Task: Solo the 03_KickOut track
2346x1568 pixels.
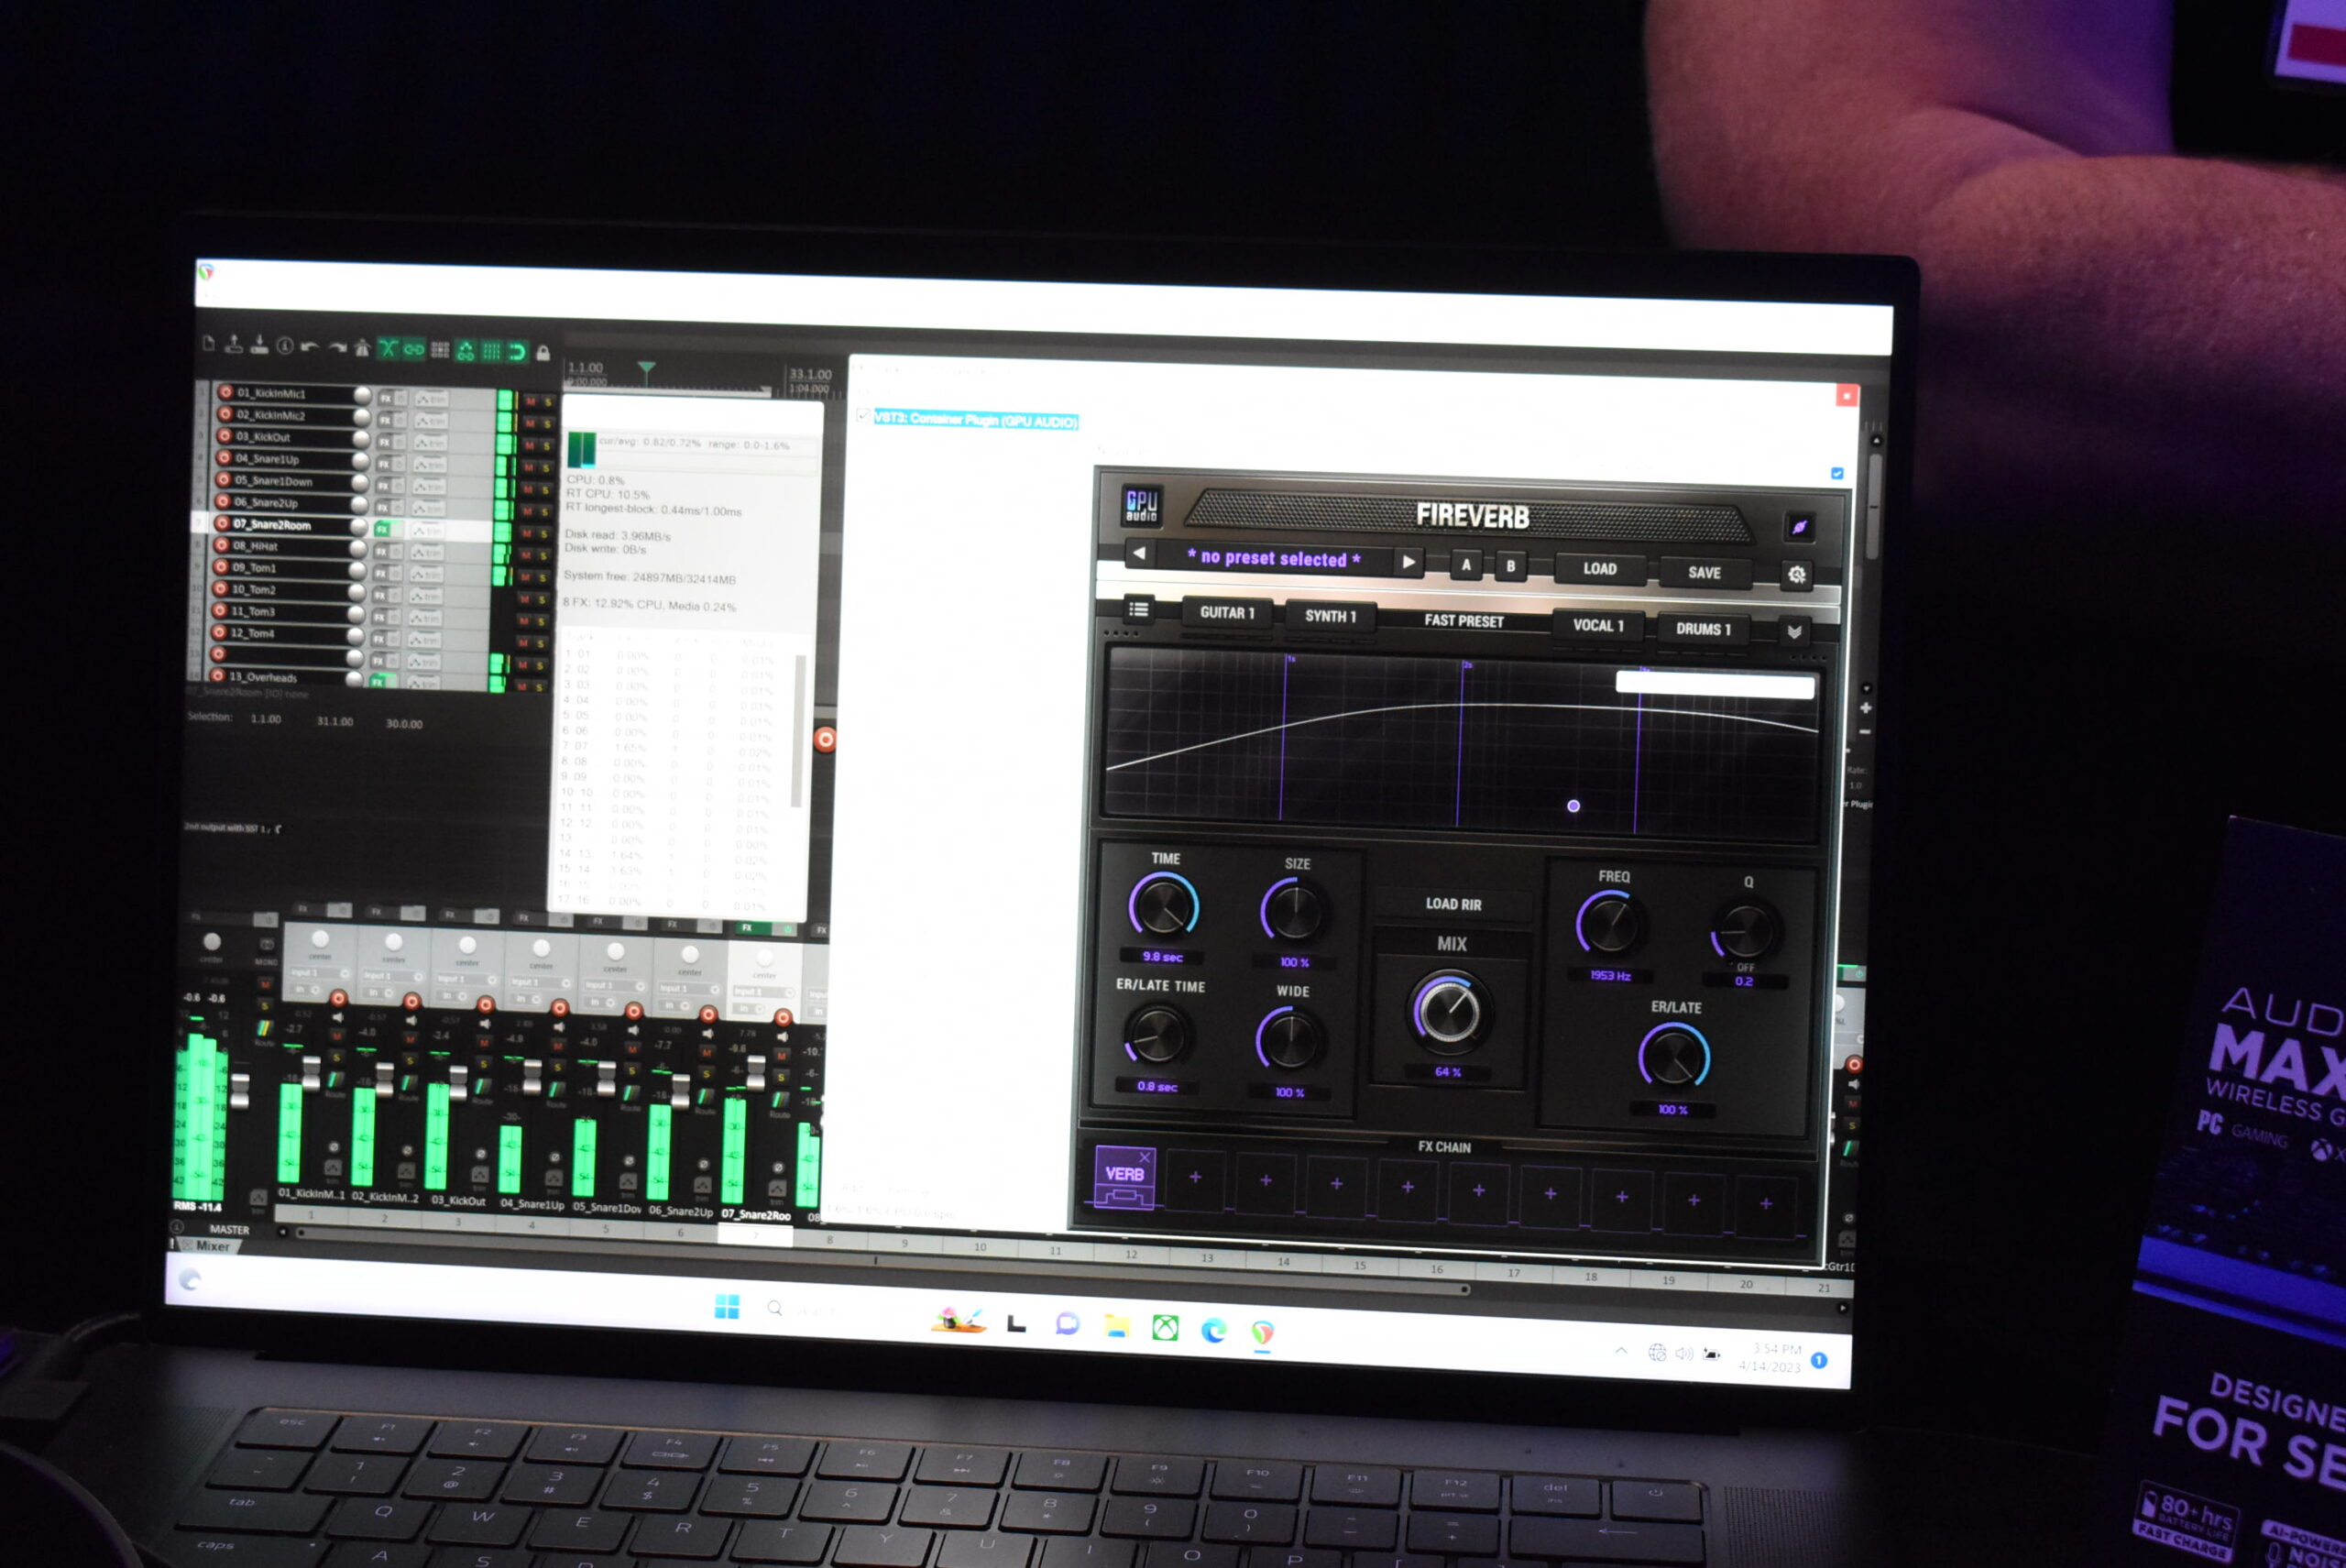Action: pyautogui.click(x=546, y=446)
